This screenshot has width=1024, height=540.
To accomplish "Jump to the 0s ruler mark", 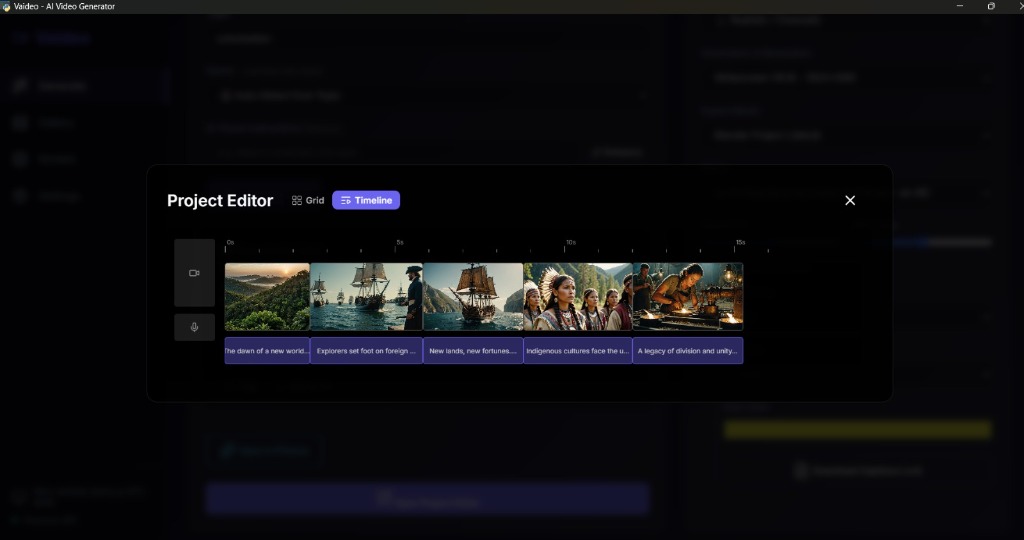I will (230, 242).
